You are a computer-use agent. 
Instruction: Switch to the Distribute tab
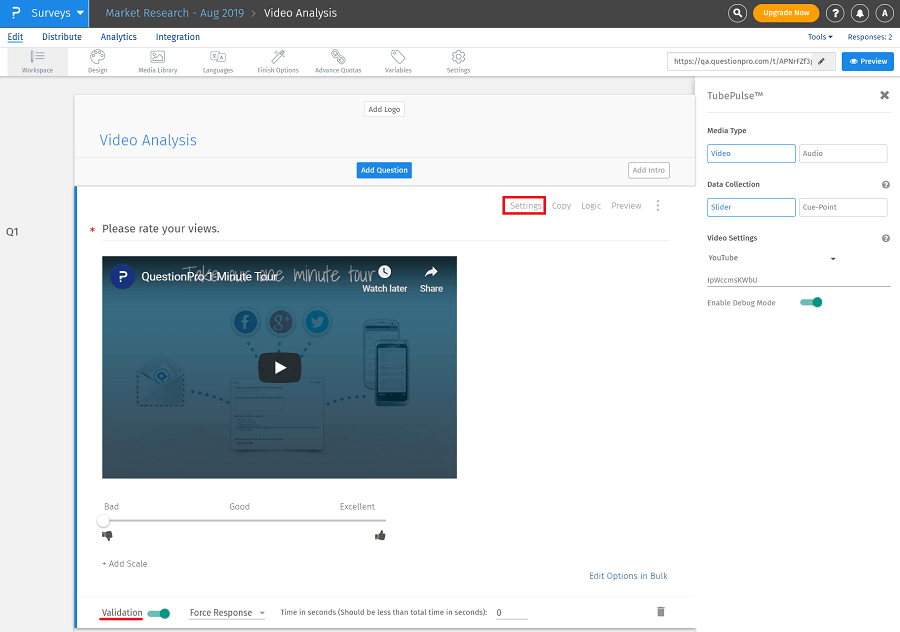tap(62, 37)
